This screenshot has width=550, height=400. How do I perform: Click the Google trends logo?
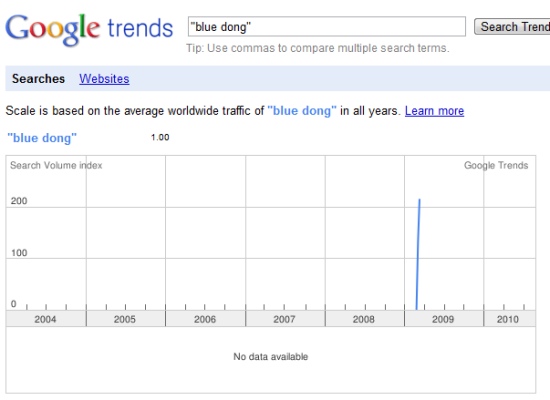tap(89, 30)
